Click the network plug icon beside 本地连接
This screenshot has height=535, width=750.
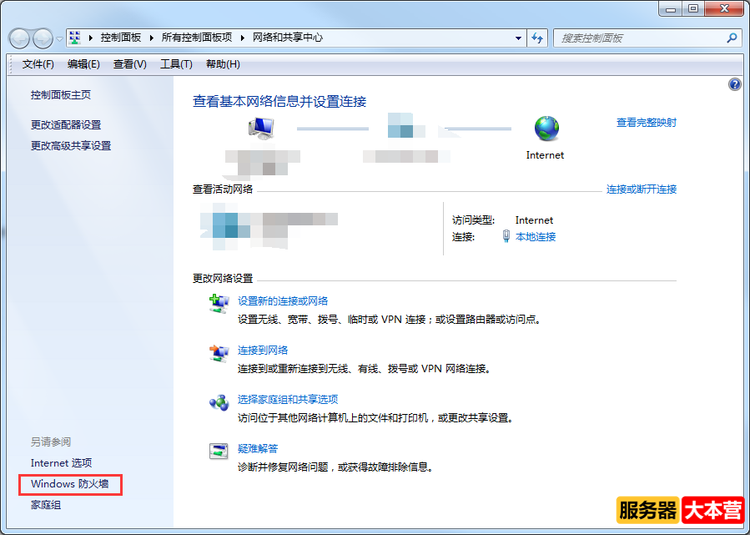(506, 236)
